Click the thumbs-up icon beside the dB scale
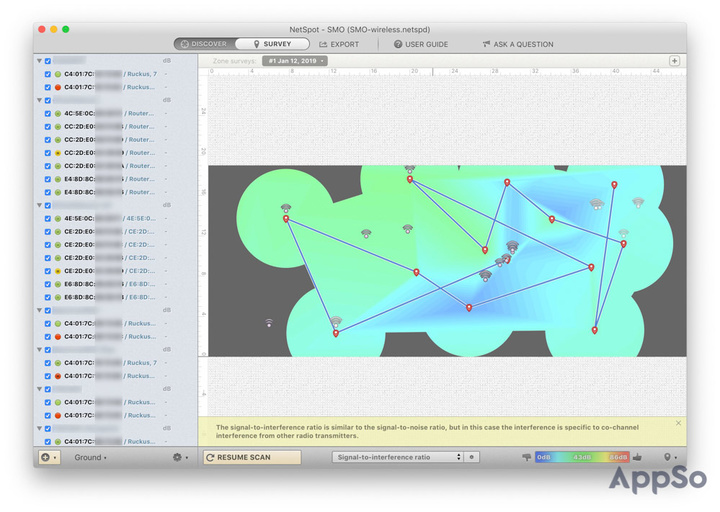Viewport: 720px width, 512px height. pyautogui.click(x=637, y=457)
